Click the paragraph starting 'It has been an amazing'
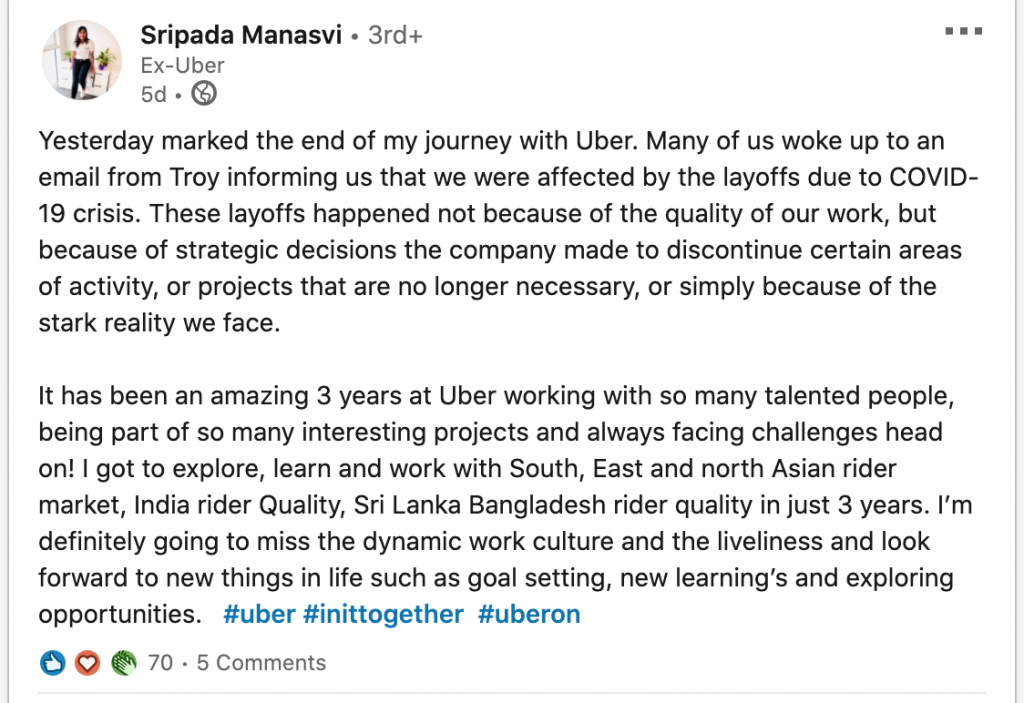 pyautogui.click(x=505, y=504)
